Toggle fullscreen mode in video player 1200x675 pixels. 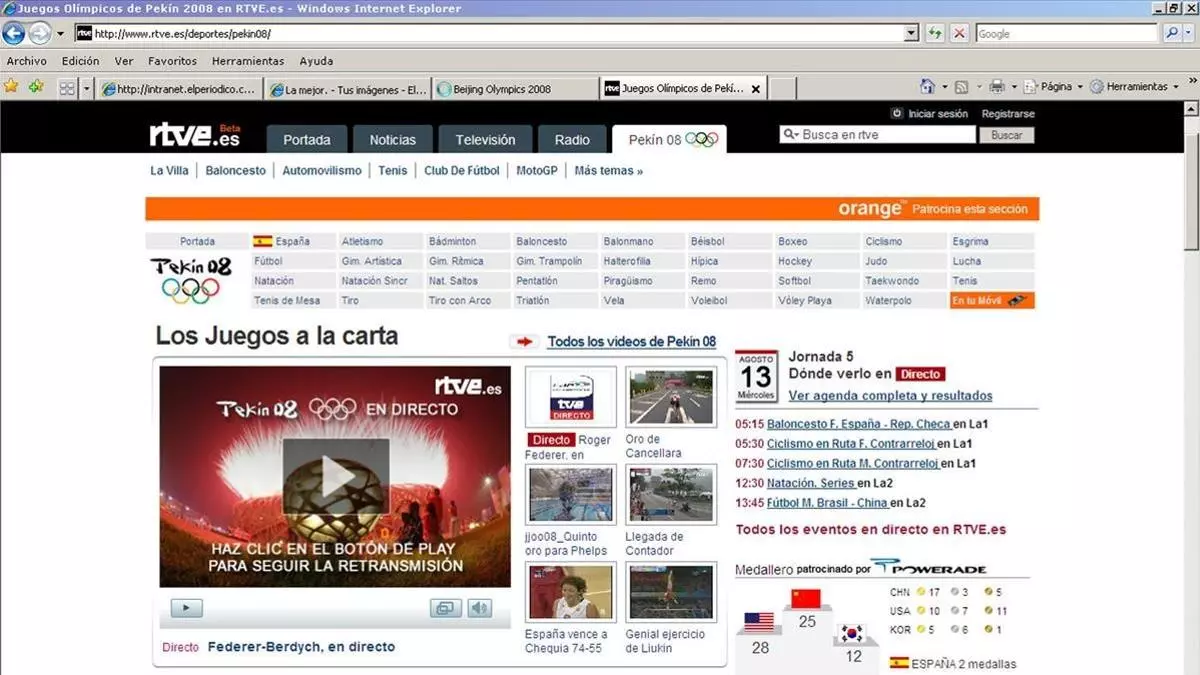point(445,608)
